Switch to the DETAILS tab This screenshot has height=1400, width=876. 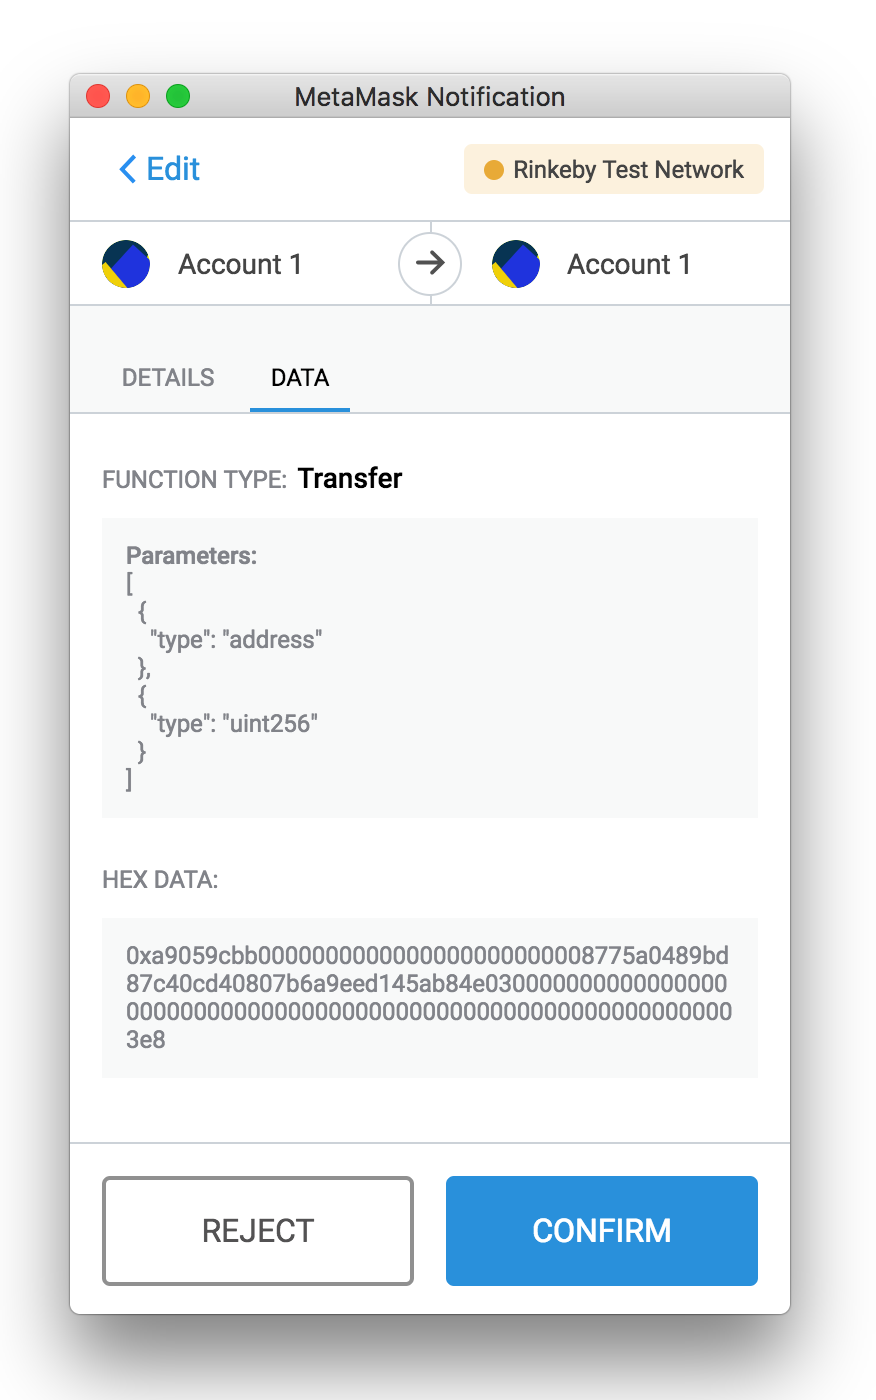coord(167,377)
